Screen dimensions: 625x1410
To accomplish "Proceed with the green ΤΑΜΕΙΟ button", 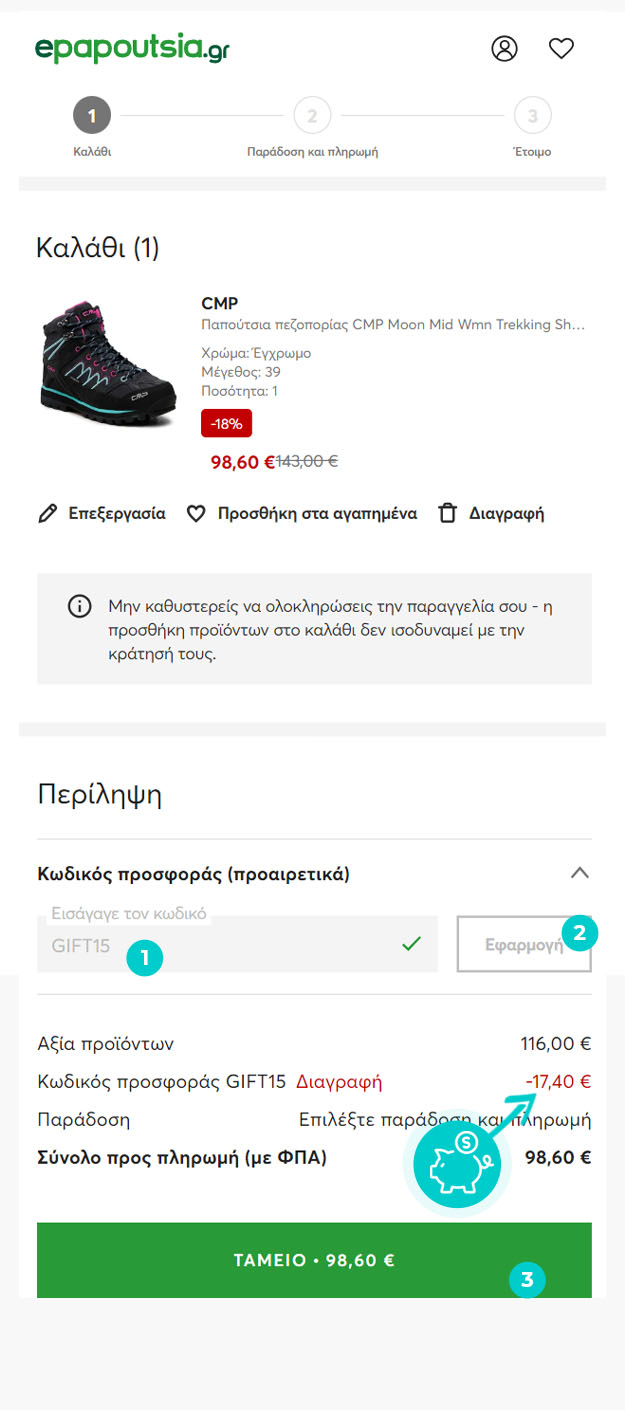I will 314,1260.
